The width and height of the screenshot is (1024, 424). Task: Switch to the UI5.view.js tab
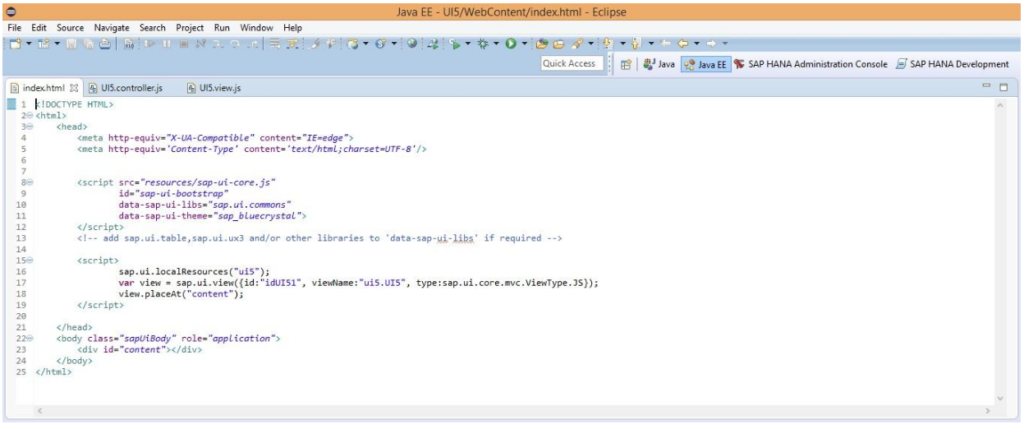point(213,88)
